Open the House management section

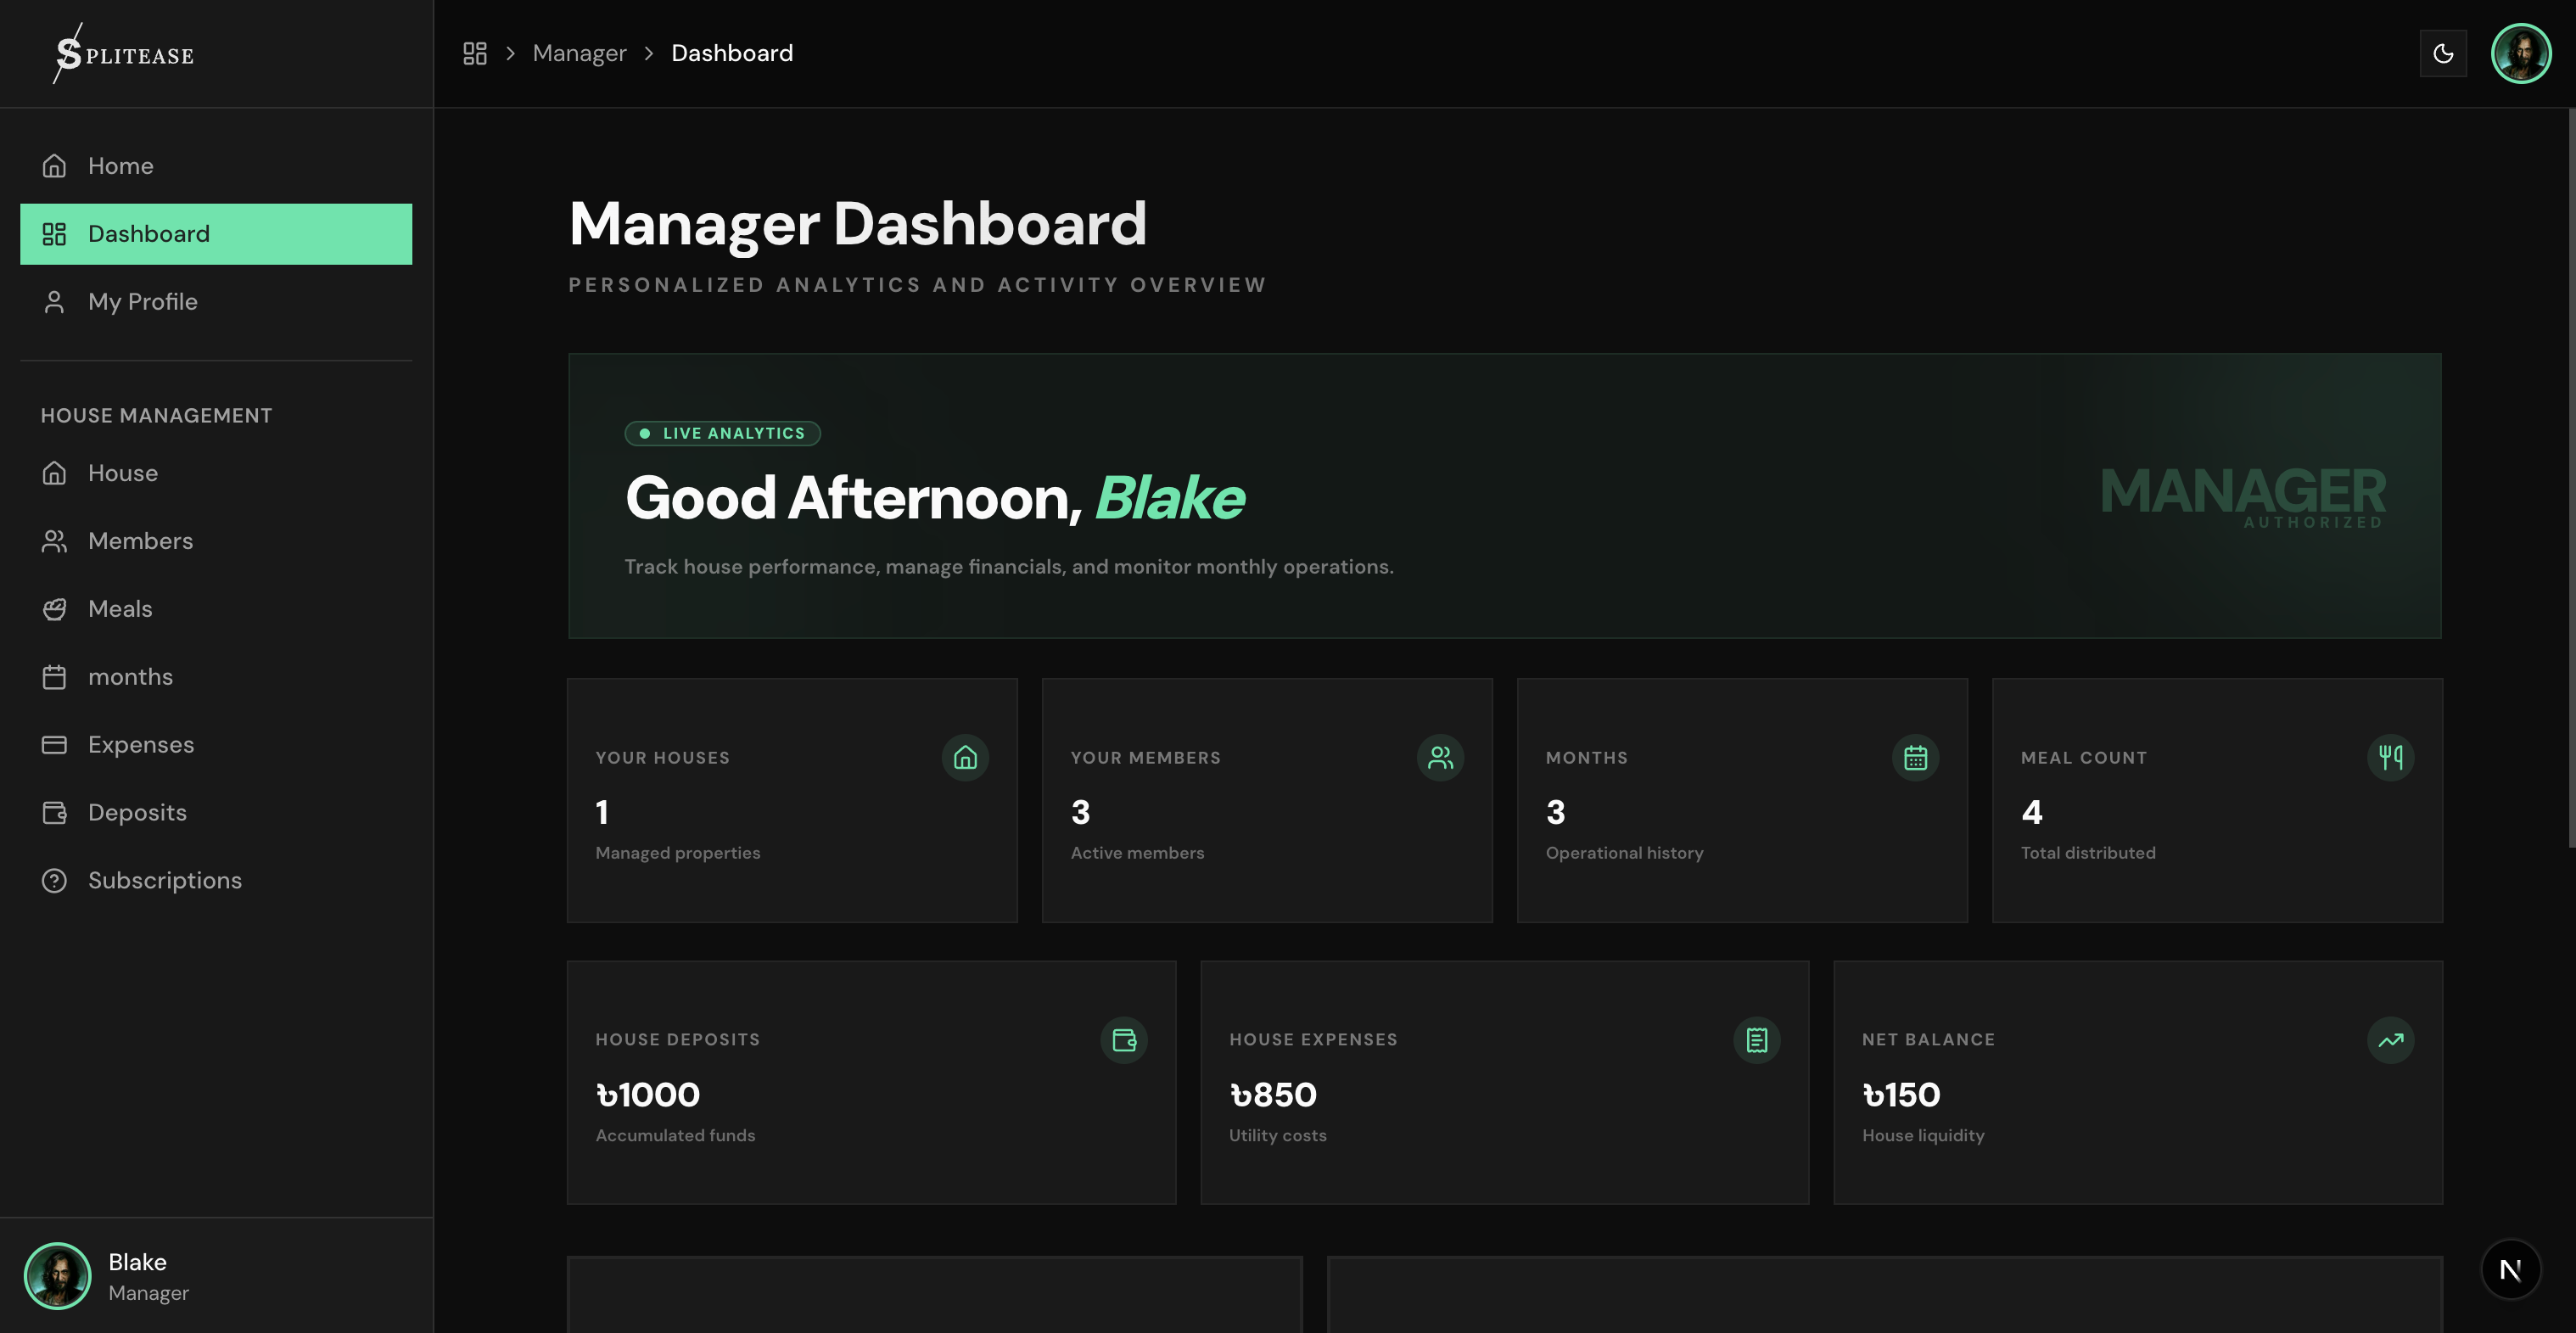point(122,473)
